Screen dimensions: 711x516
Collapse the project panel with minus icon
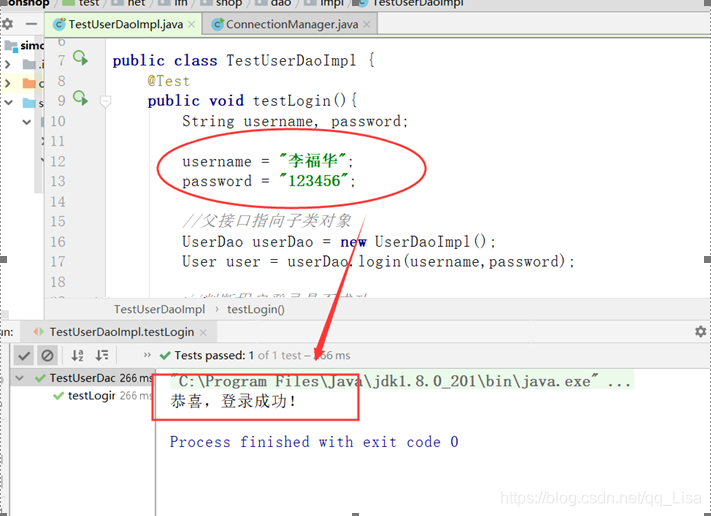[31, 24]
